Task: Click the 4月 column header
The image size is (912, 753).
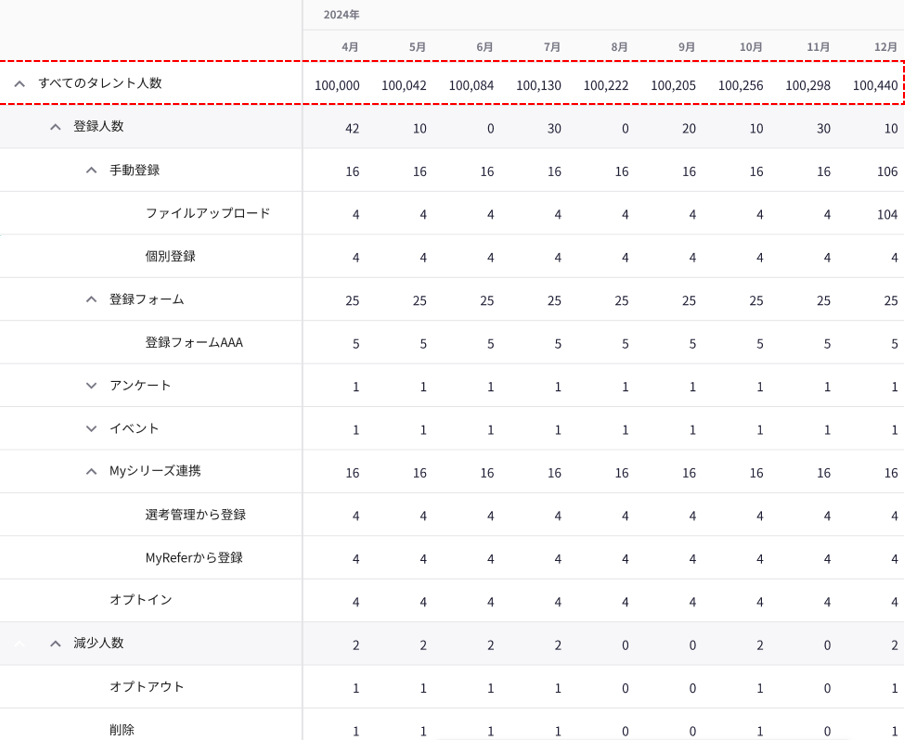Action: pyautogui.click(x=350, y=47)
